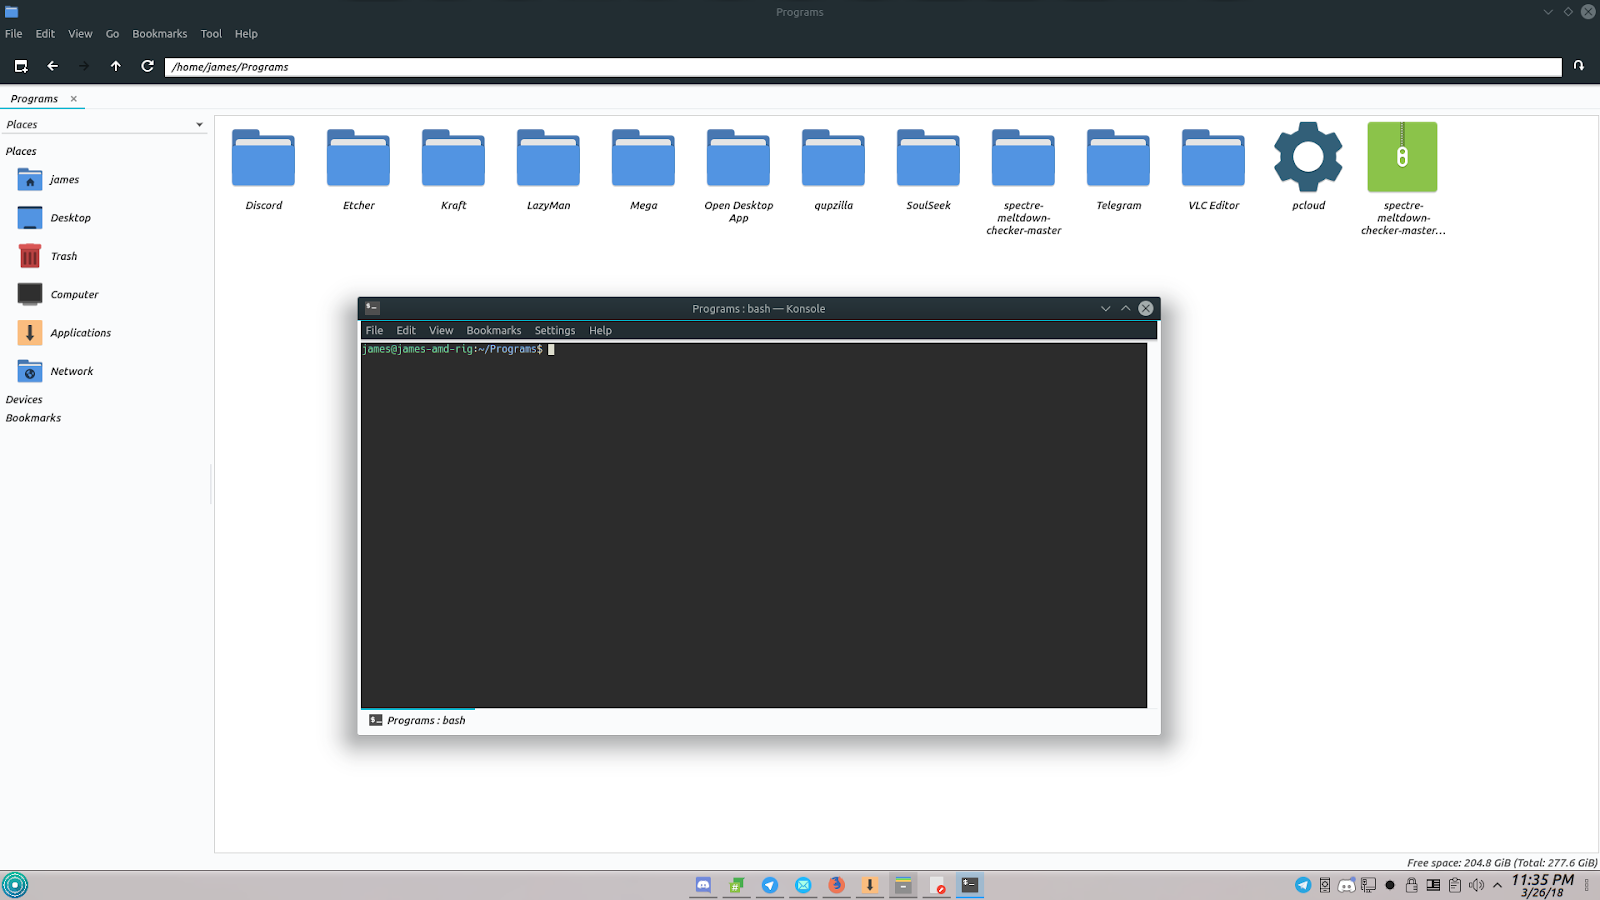
Task: Open the volume control in system tray
Action: (x=1478, y=885)
